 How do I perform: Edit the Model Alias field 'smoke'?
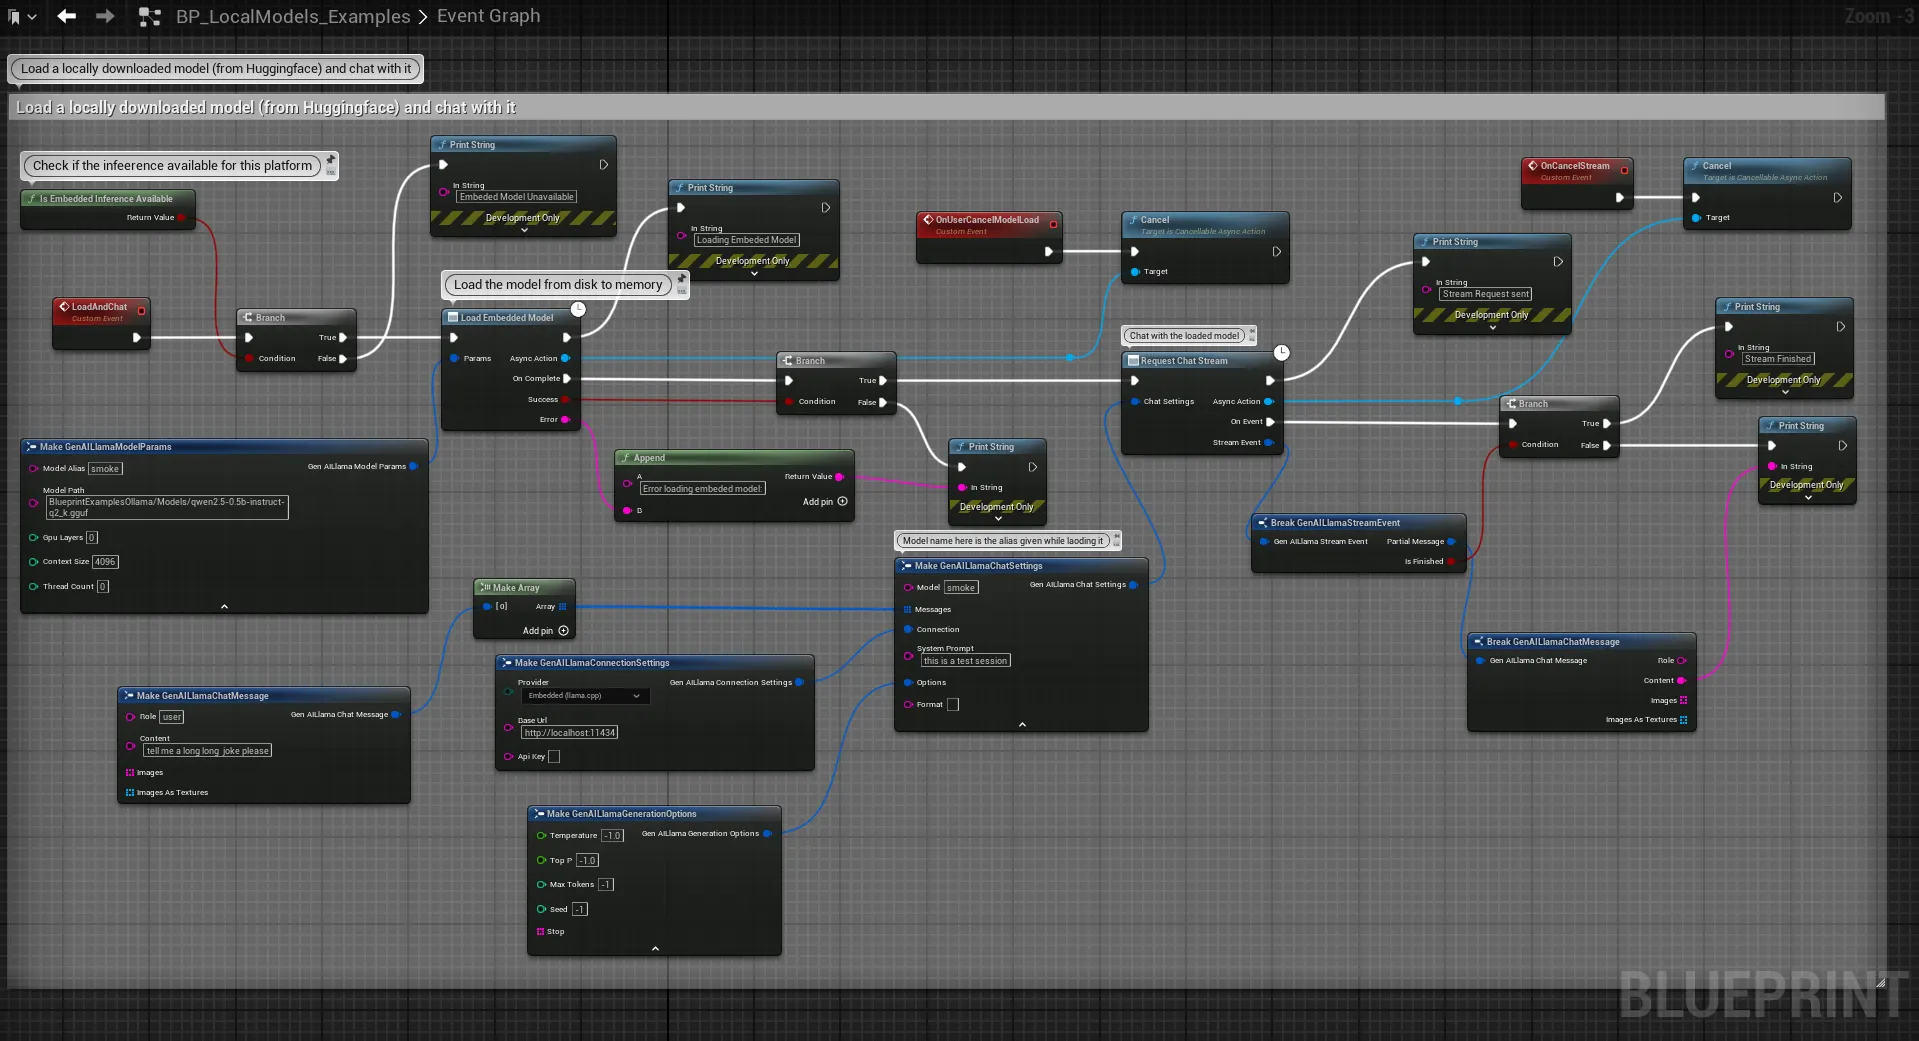[105, 468]
